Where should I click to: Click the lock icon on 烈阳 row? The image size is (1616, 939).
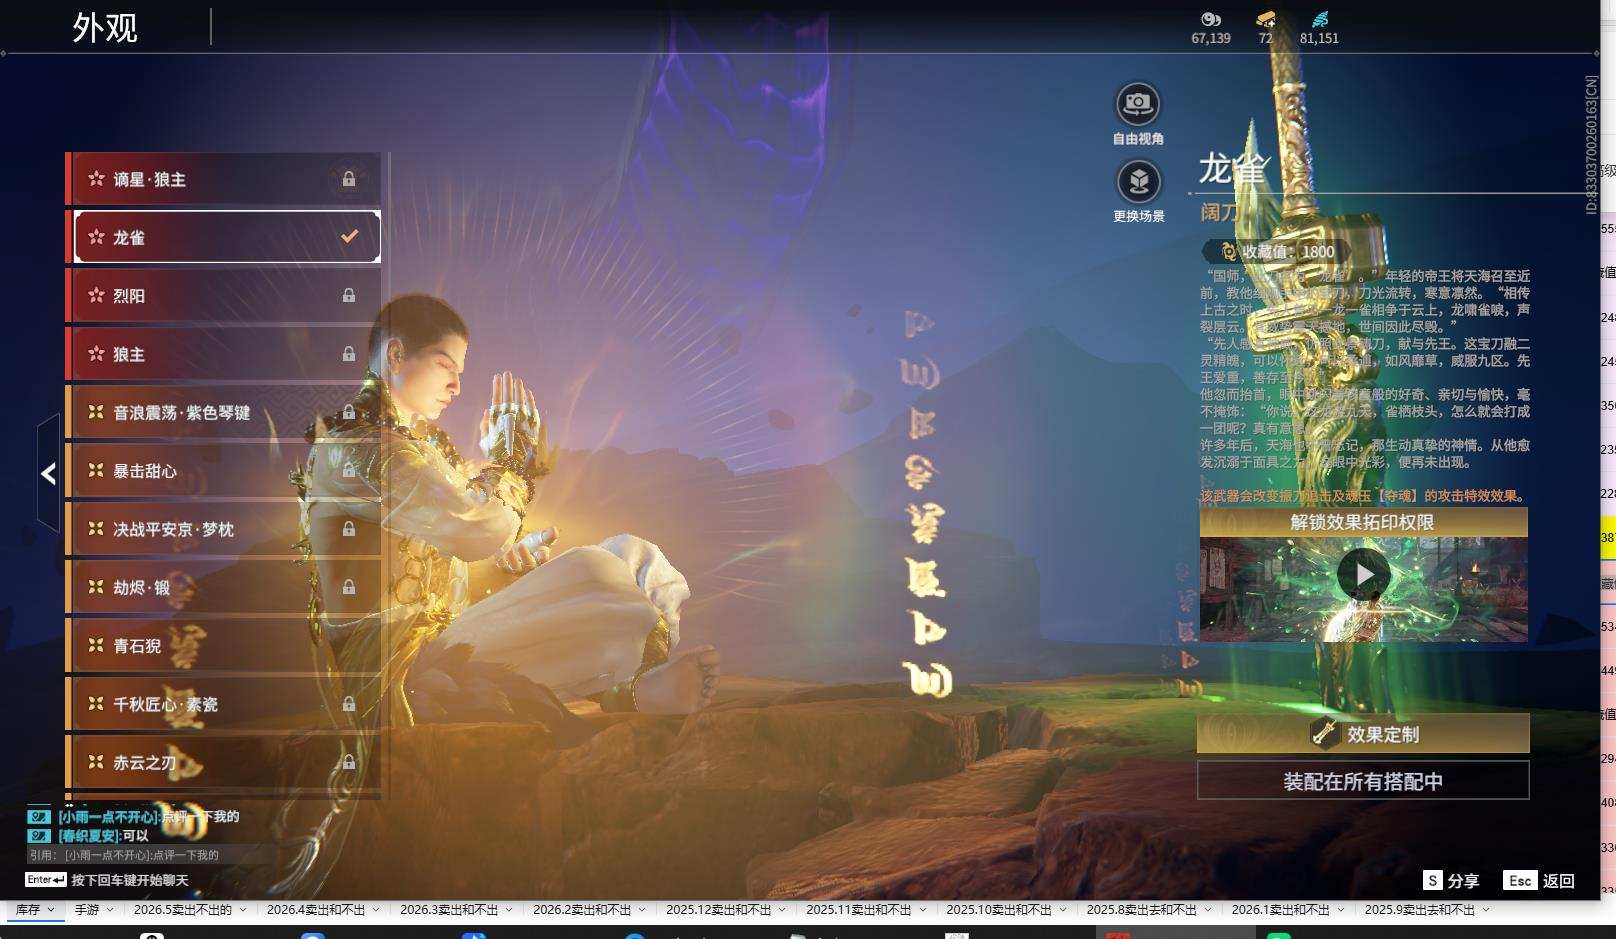pos(349,295)
